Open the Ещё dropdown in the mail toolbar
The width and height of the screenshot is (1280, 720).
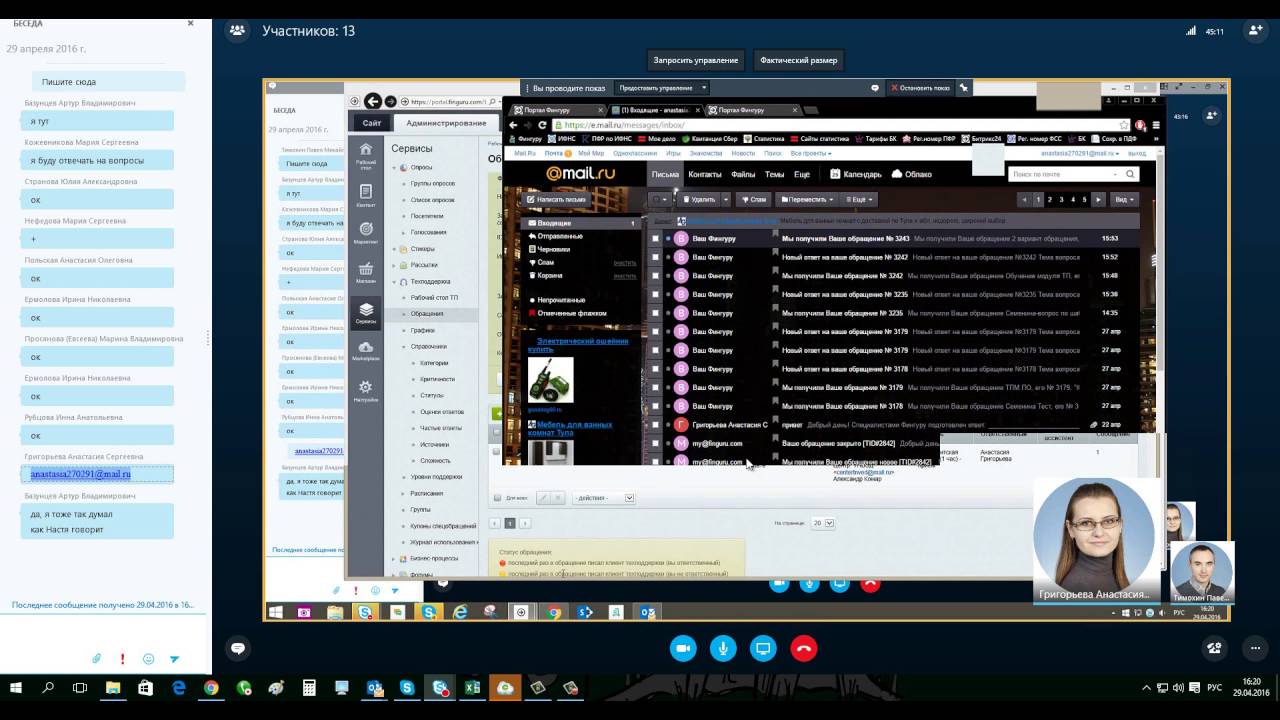tap(859, 199)
